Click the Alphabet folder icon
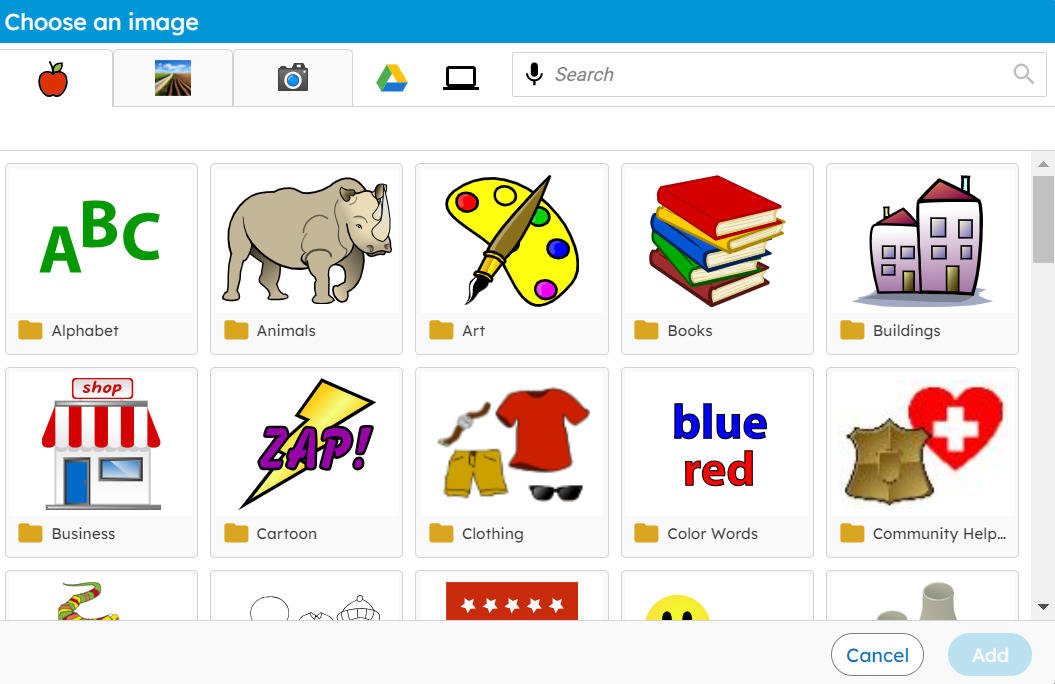This screenshot has height=684, width=1055. [30, 330]
